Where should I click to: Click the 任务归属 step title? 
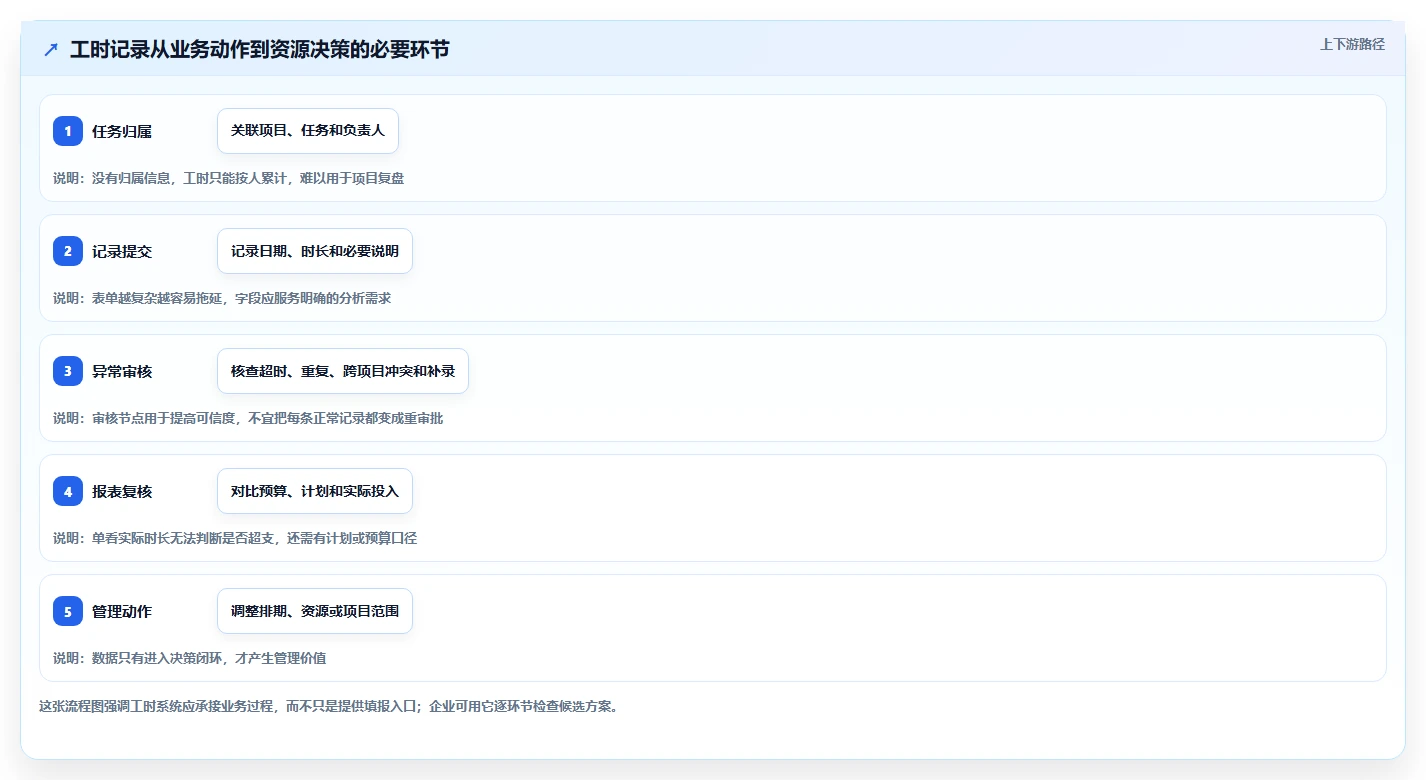point(122,131)
